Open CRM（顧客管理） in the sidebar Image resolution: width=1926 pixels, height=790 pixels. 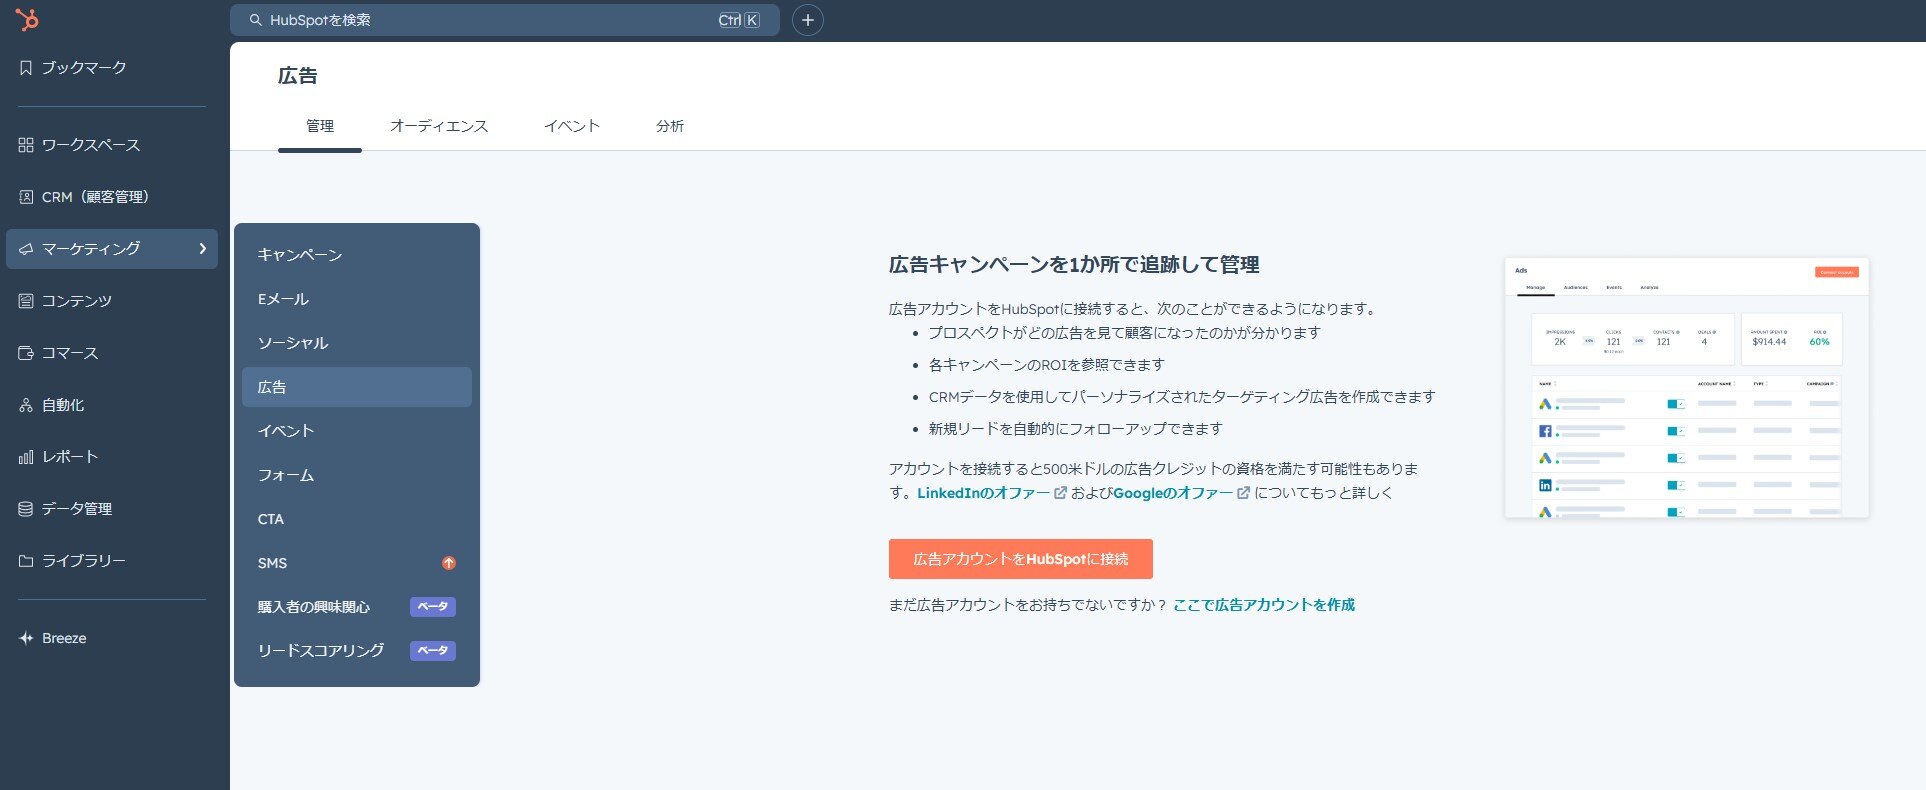[x=112, y=197]
